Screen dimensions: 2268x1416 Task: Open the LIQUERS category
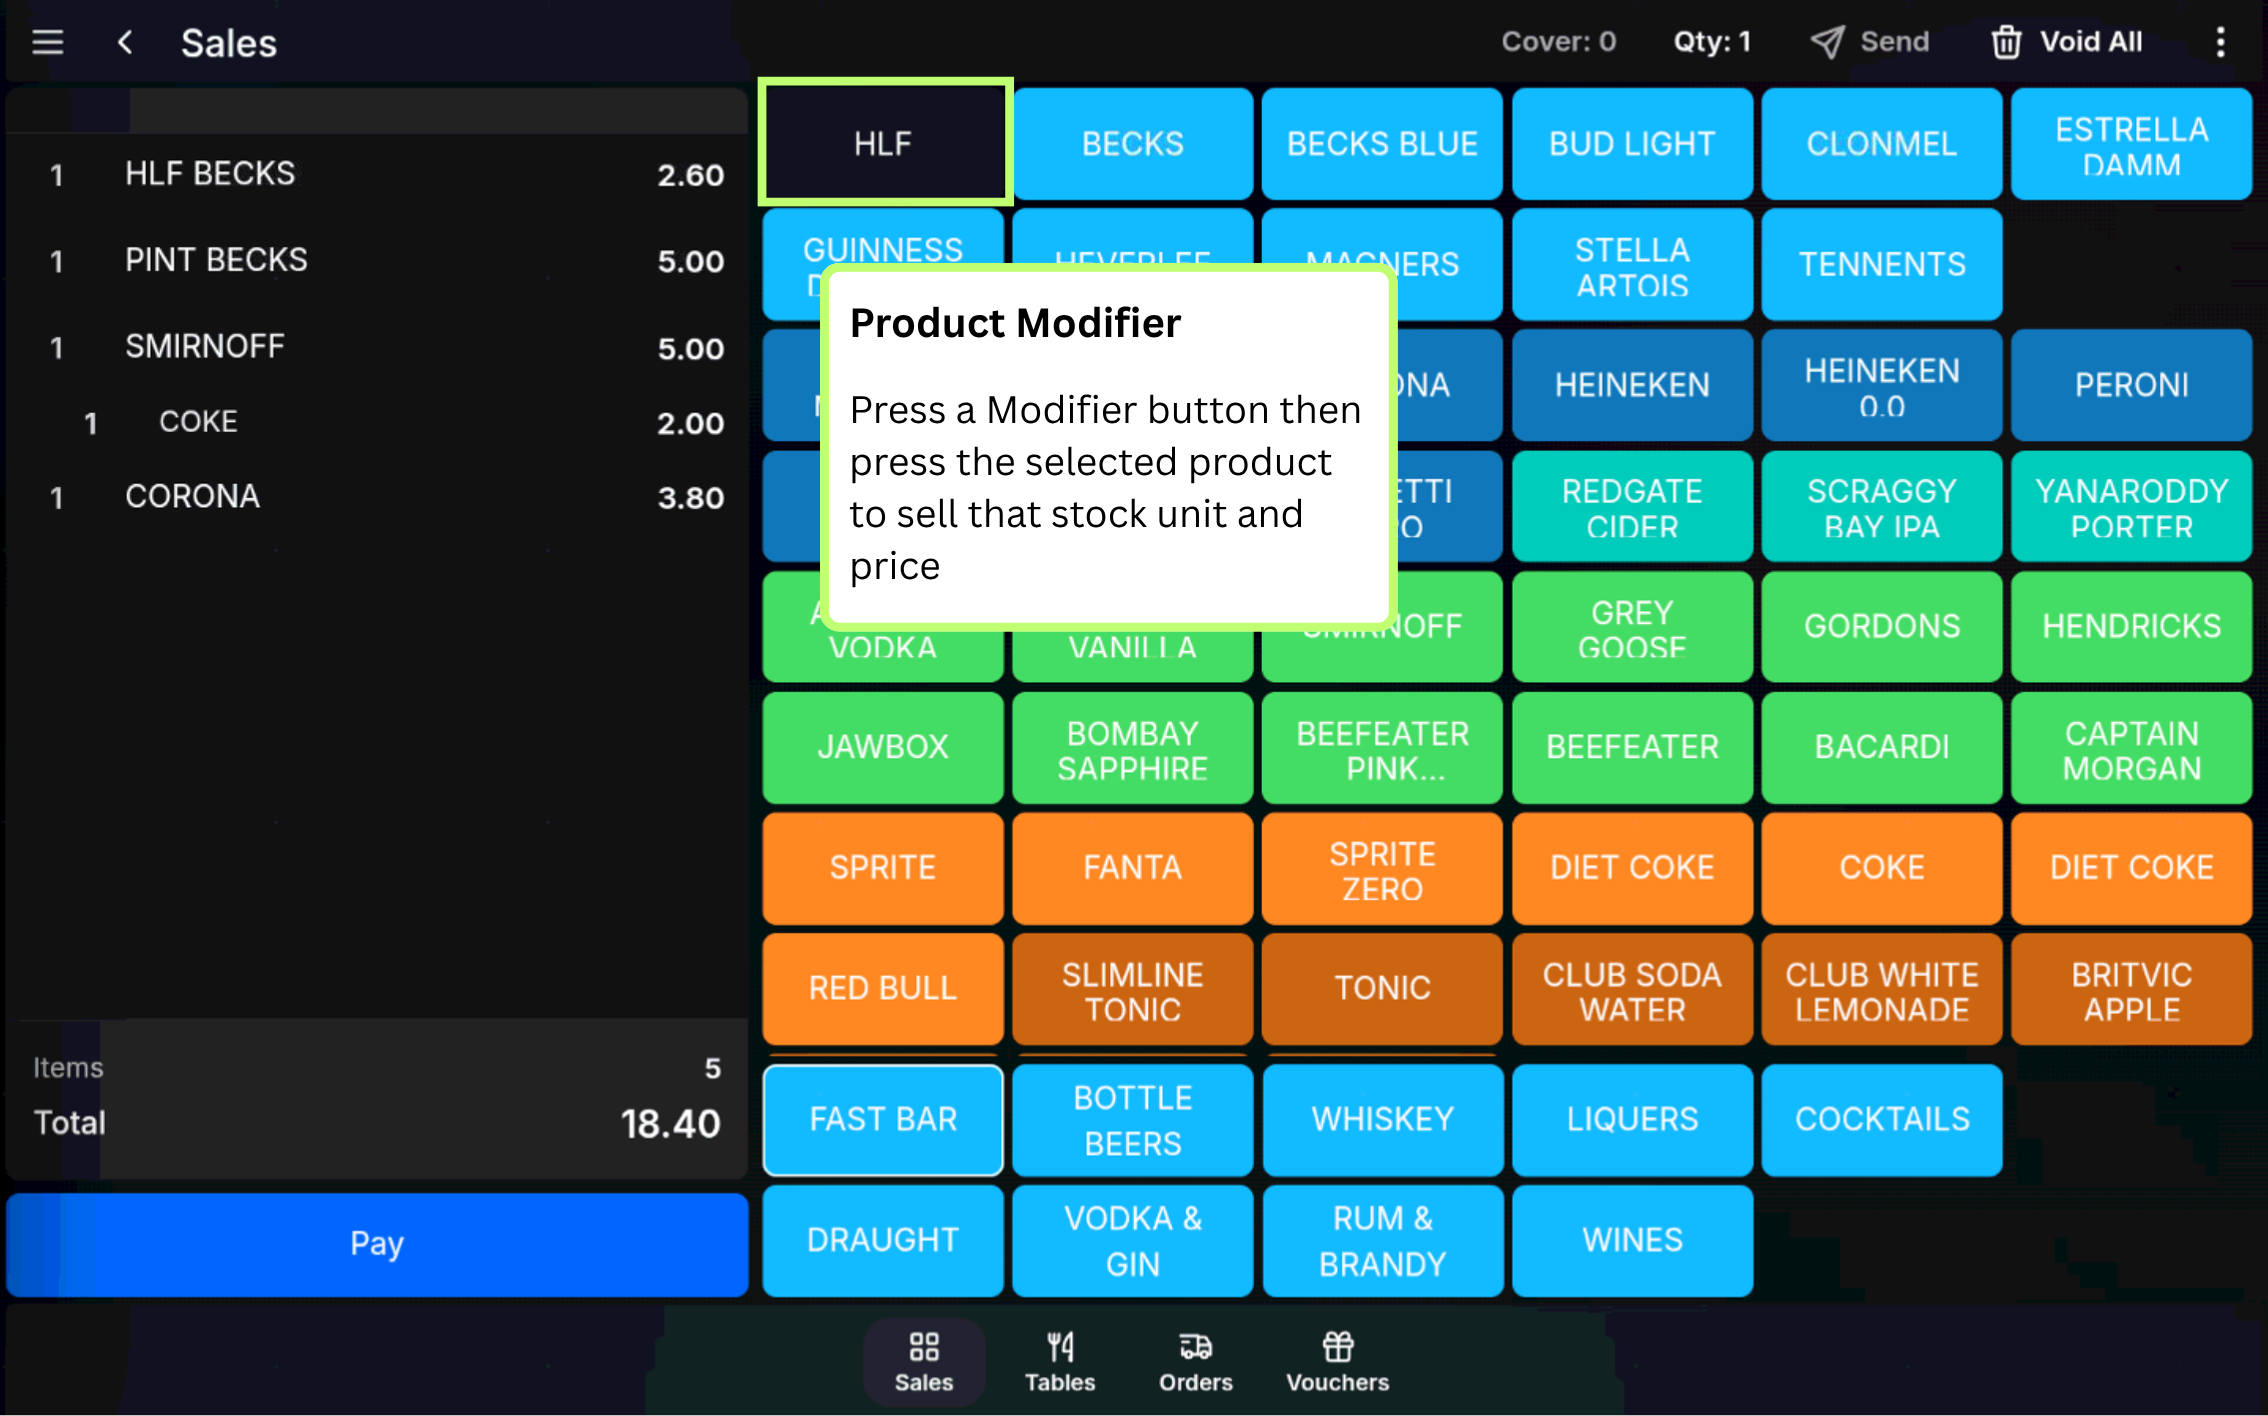(1632, 1120)
